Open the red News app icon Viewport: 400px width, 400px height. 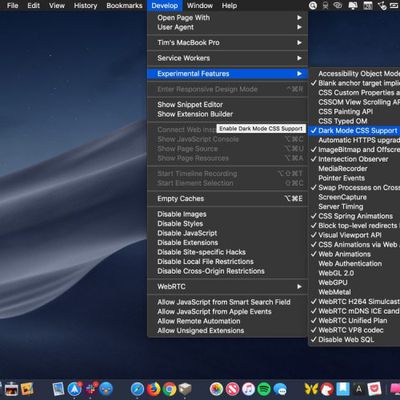232,389
